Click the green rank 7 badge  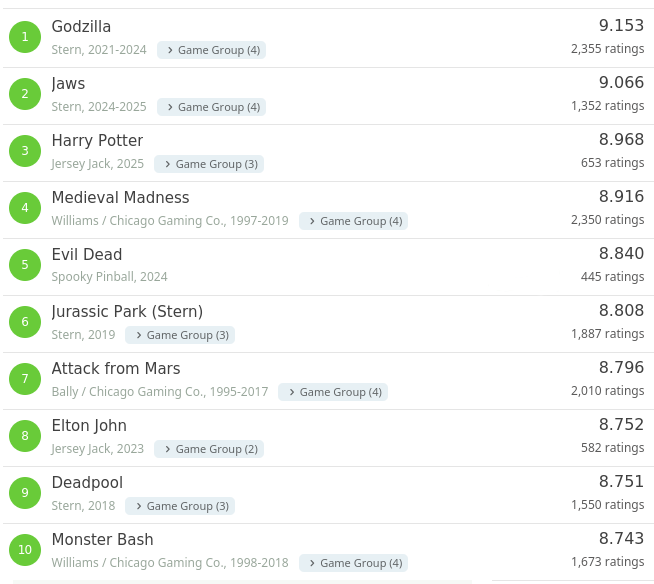click(x=25, y=380)
